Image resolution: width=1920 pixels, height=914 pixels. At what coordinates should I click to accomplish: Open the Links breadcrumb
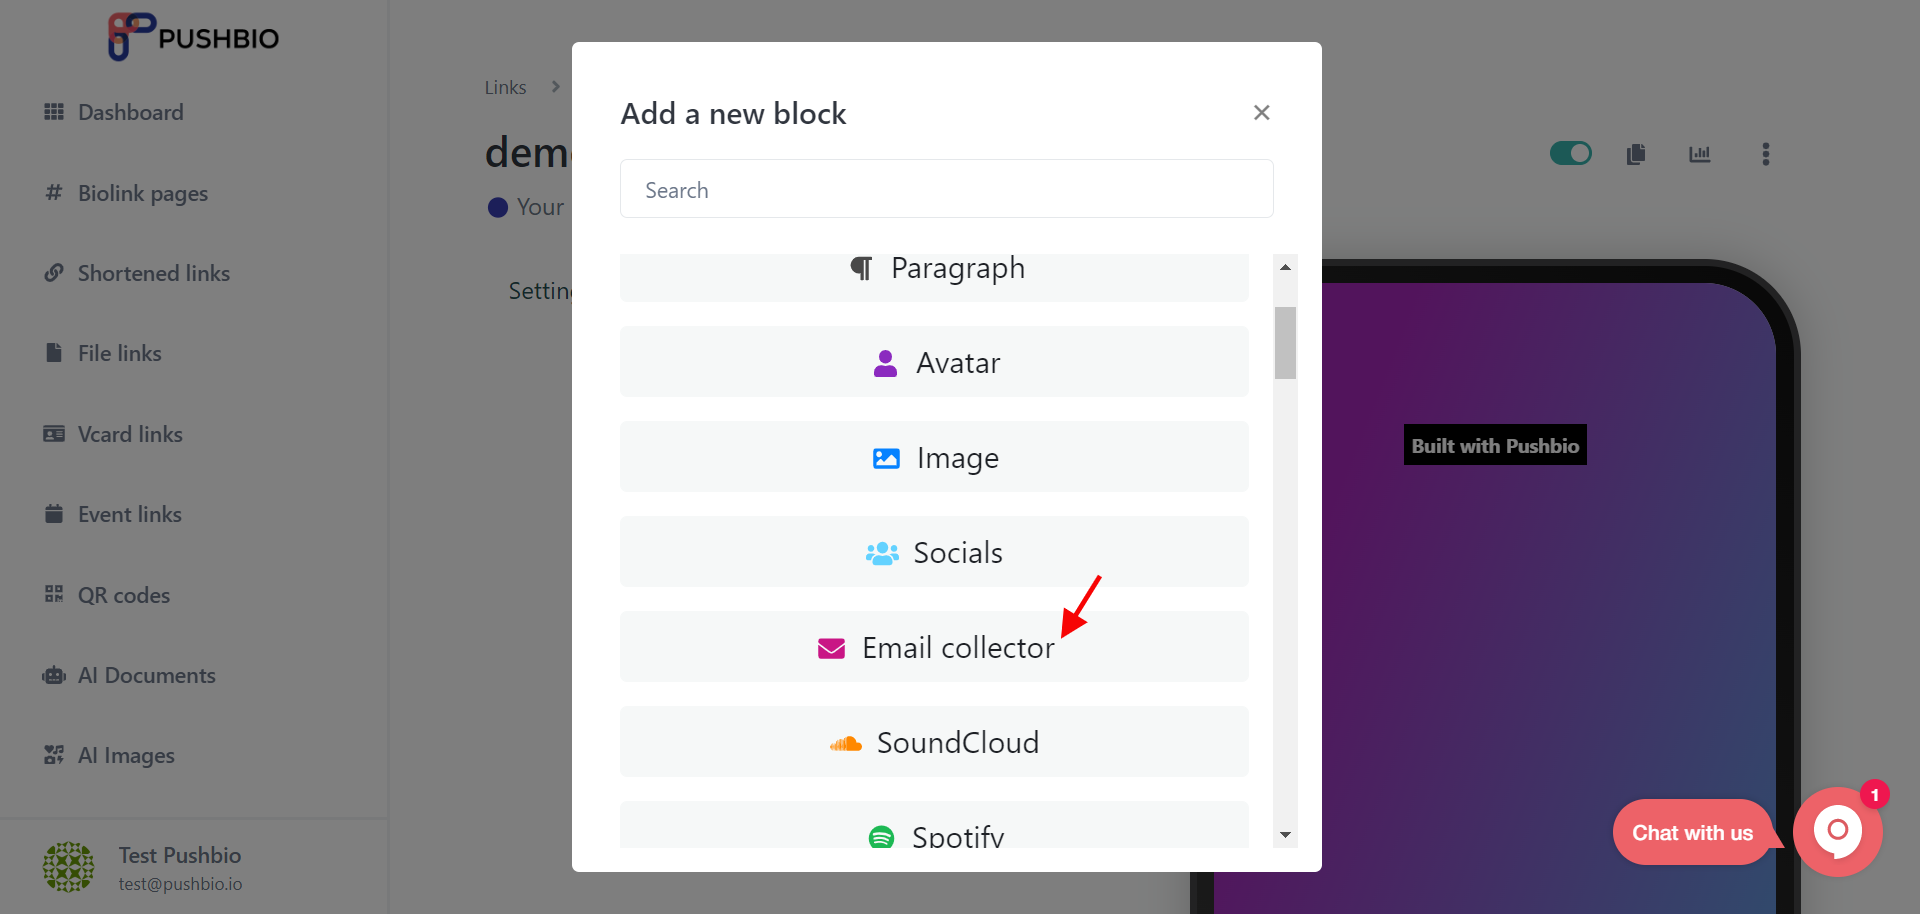click(x=505, y=87)
